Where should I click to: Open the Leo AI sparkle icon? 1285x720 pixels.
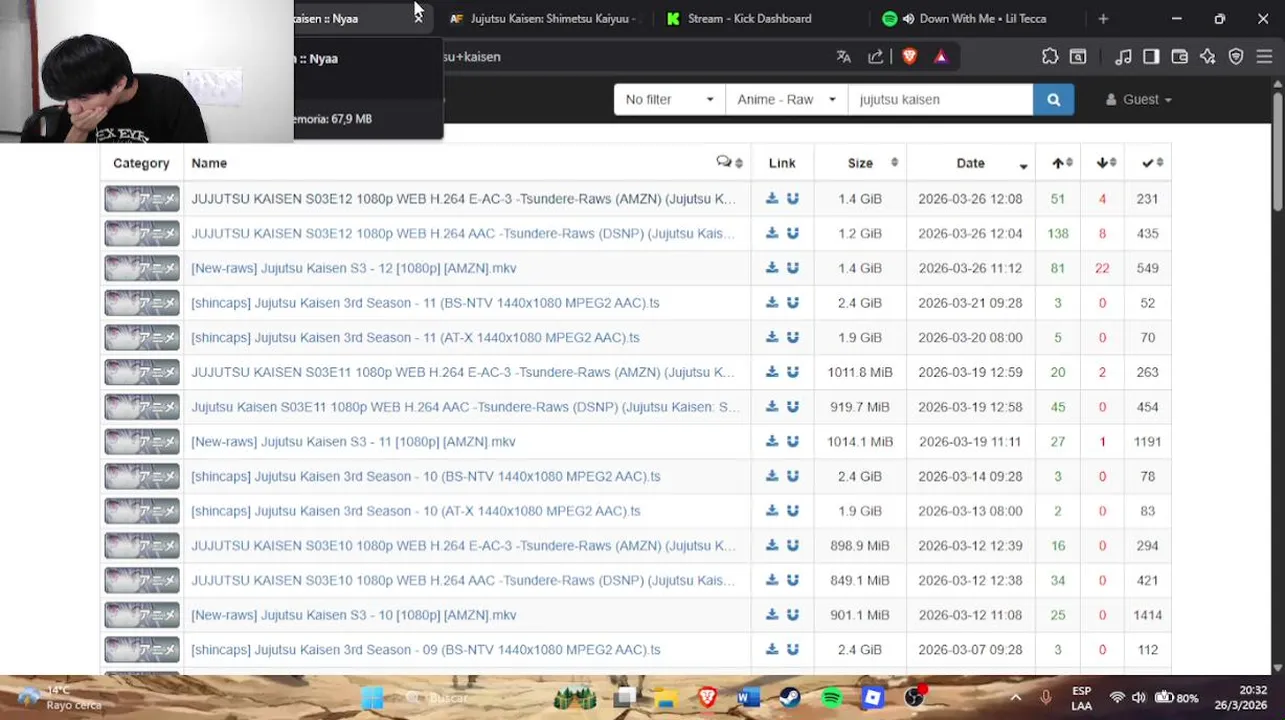pyautogui.click(x=1207, y=57)
